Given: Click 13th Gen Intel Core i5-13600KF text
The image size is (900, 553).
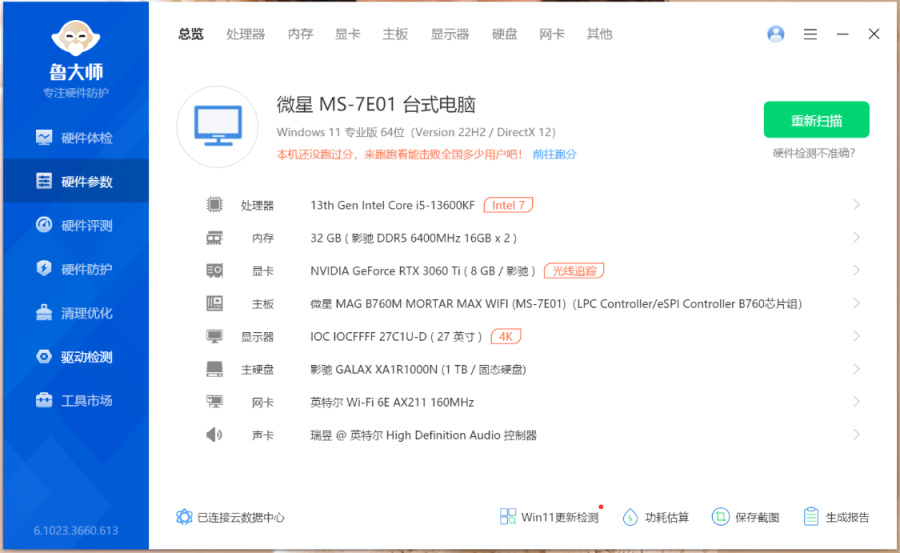Looking at the screenshot, I should point(393,205).
